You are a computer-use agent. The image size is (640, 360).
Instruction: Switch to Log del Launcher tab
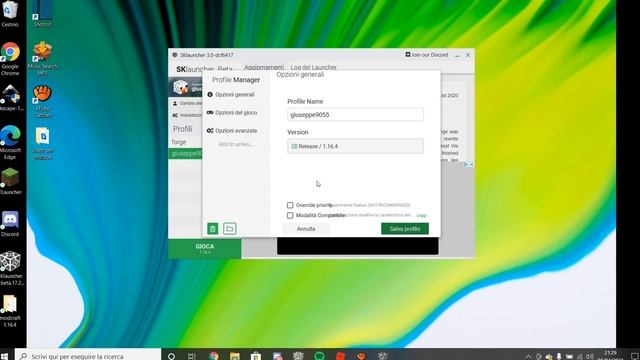313,67
